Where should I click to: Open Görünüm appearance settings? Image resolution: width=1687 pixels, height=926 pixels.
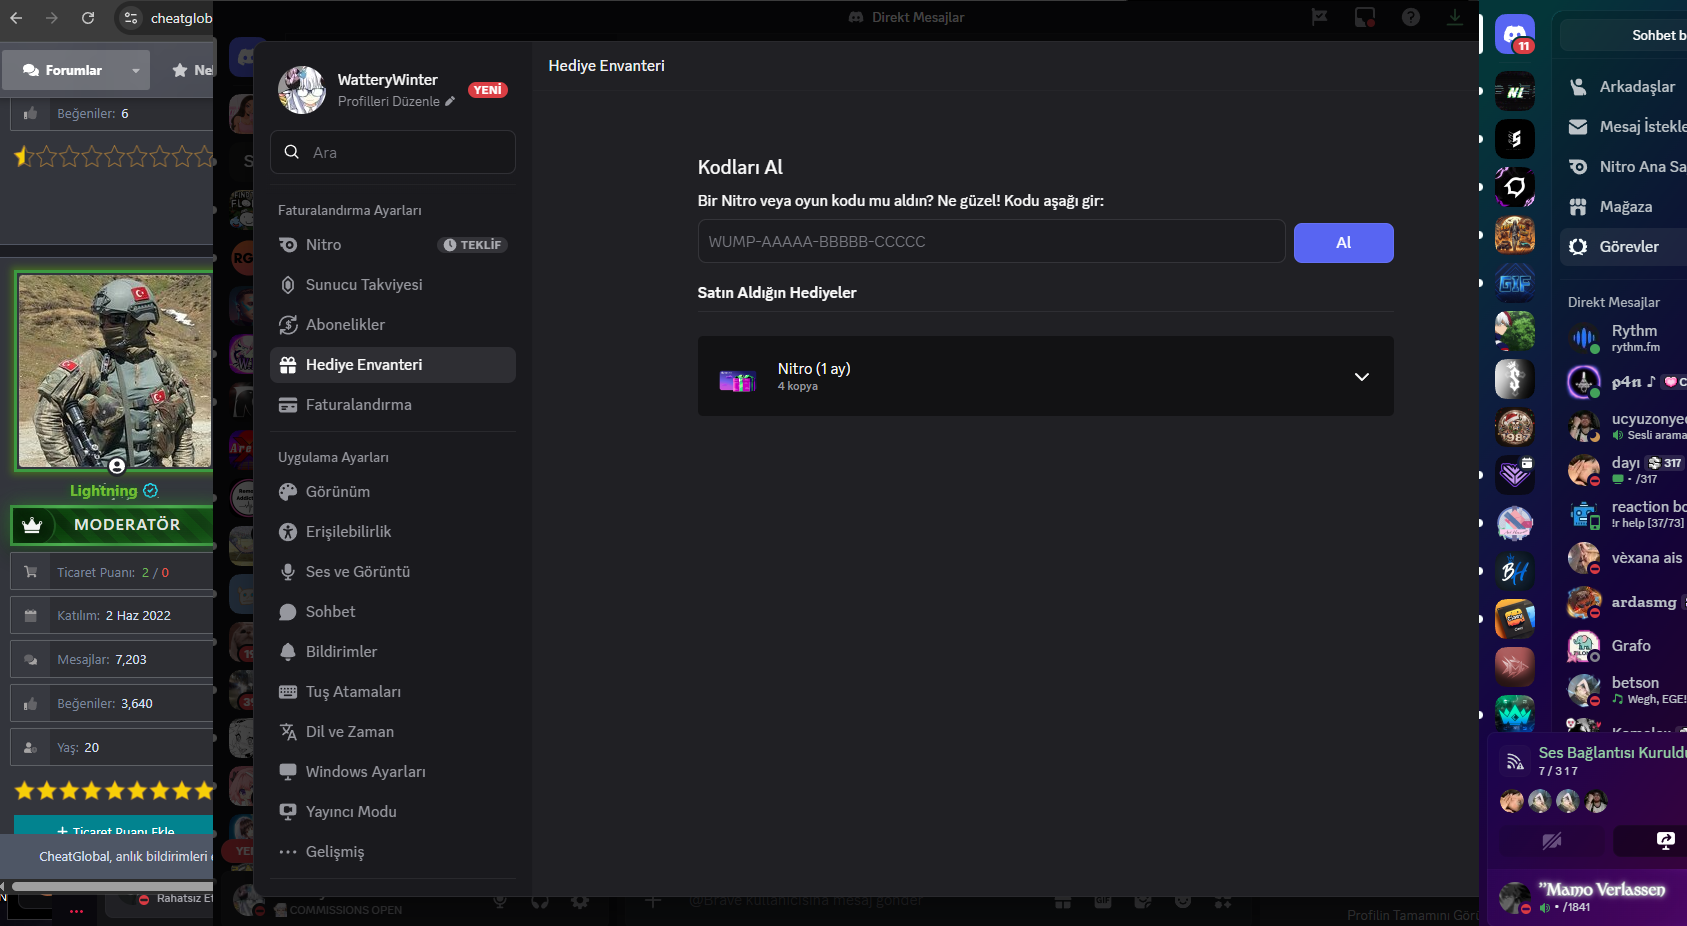coord(392,492)
